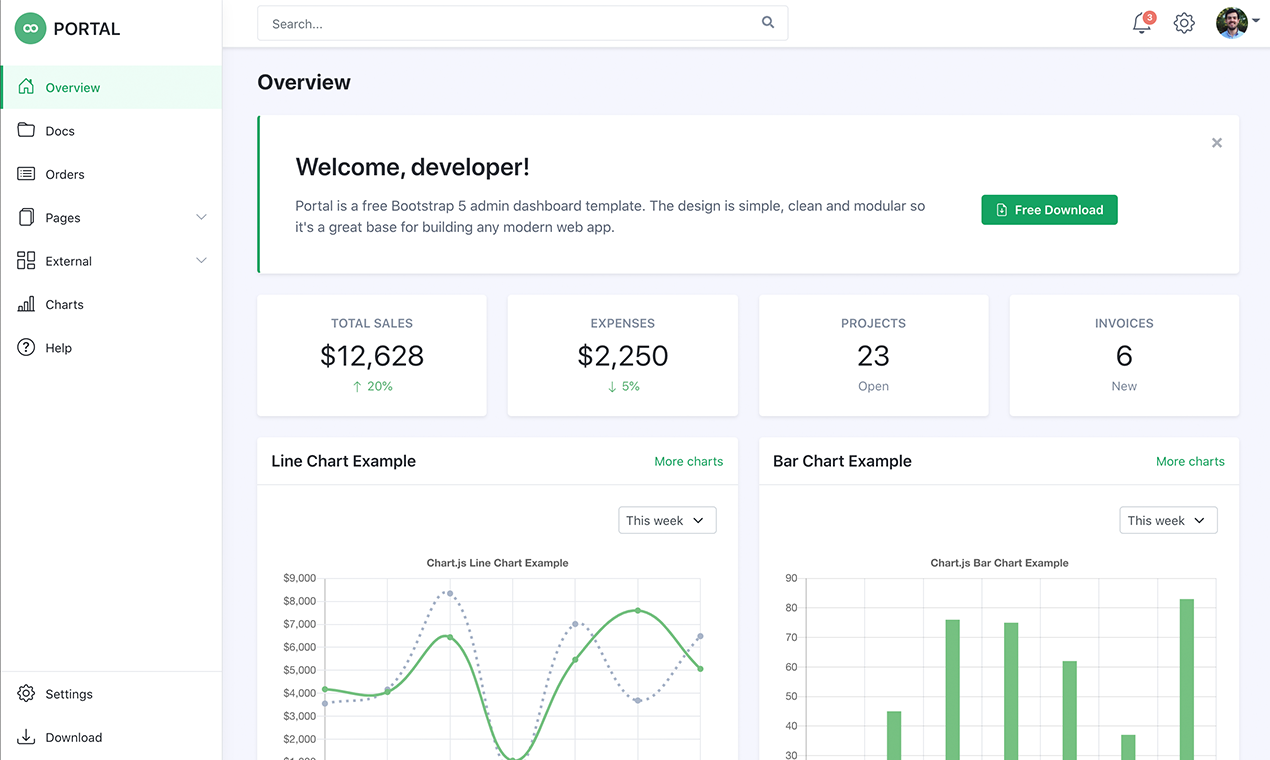Click the Charts bar-graph icon
The image size is (1270, 760).
coord(24,304)
